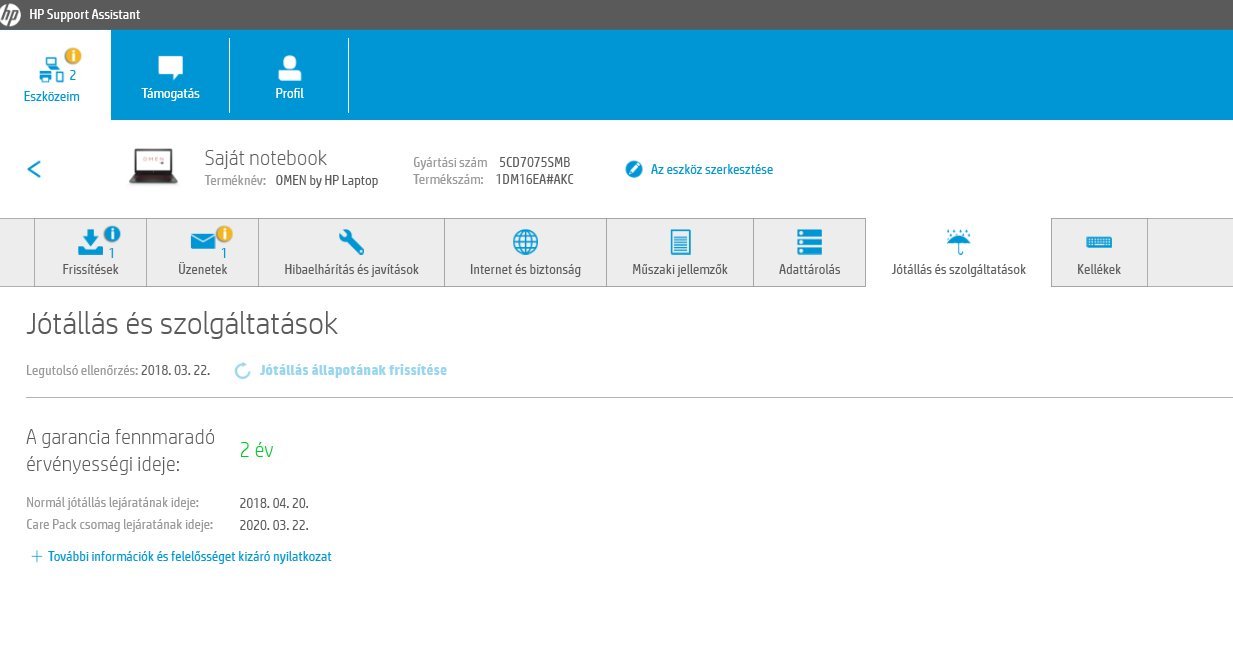Open the Eszközeim devices section

(55, 75)
